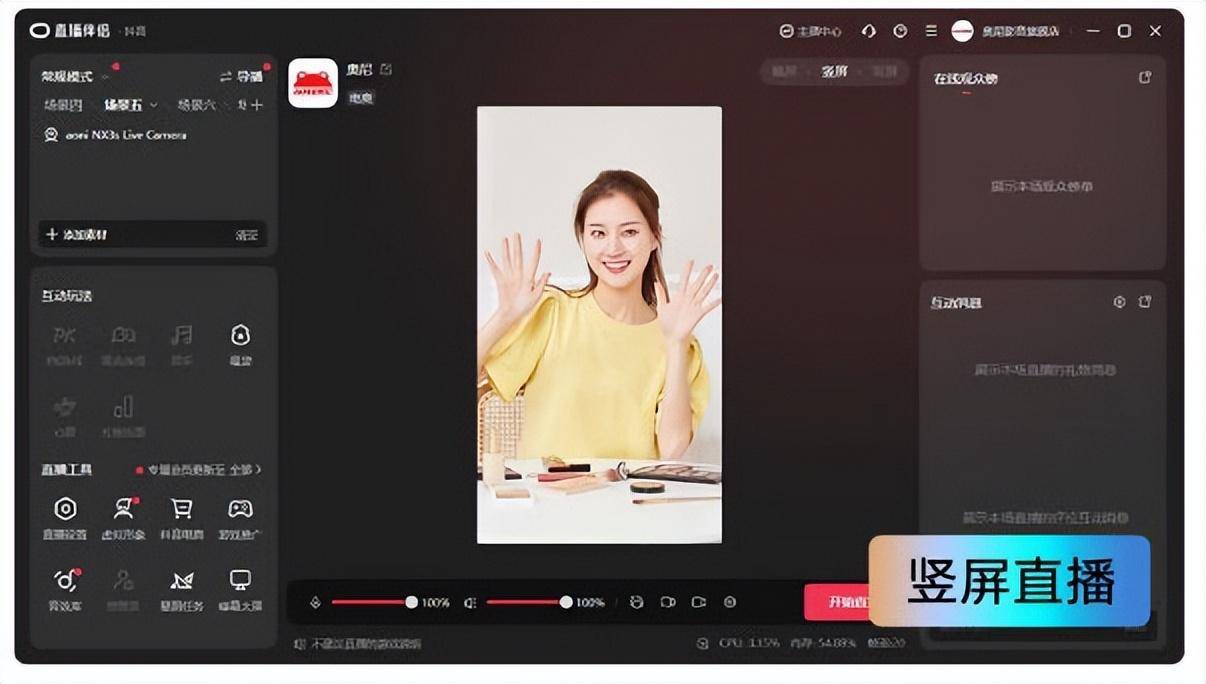Image resolution: width=1206 pixels, height=684 pixels.
Task: Mute the speaker volume icon
Action: 470,603
